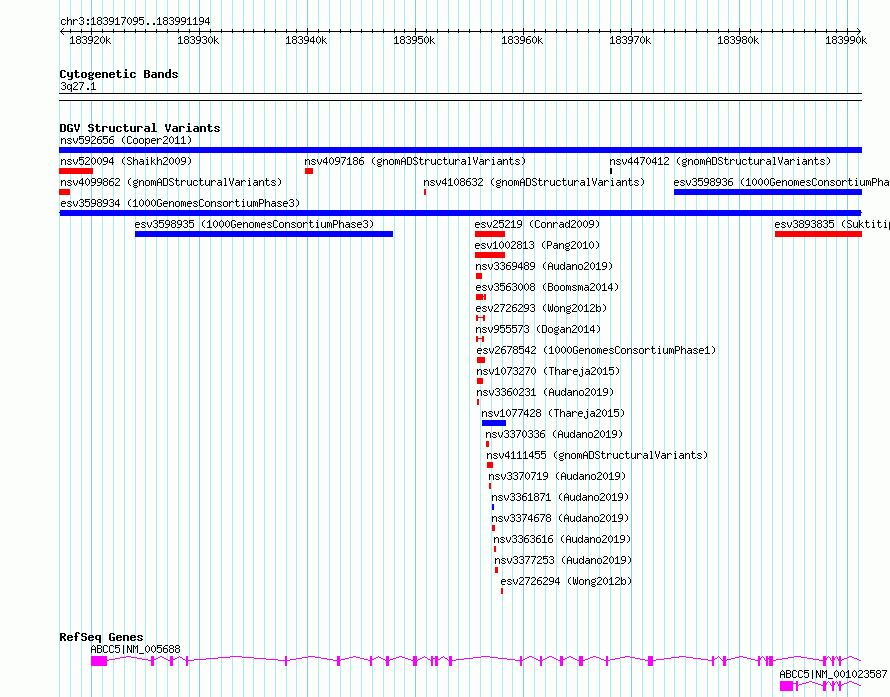
Task: Select the Cytogenetic Bands track title
Action: click(x=119, y=74)
